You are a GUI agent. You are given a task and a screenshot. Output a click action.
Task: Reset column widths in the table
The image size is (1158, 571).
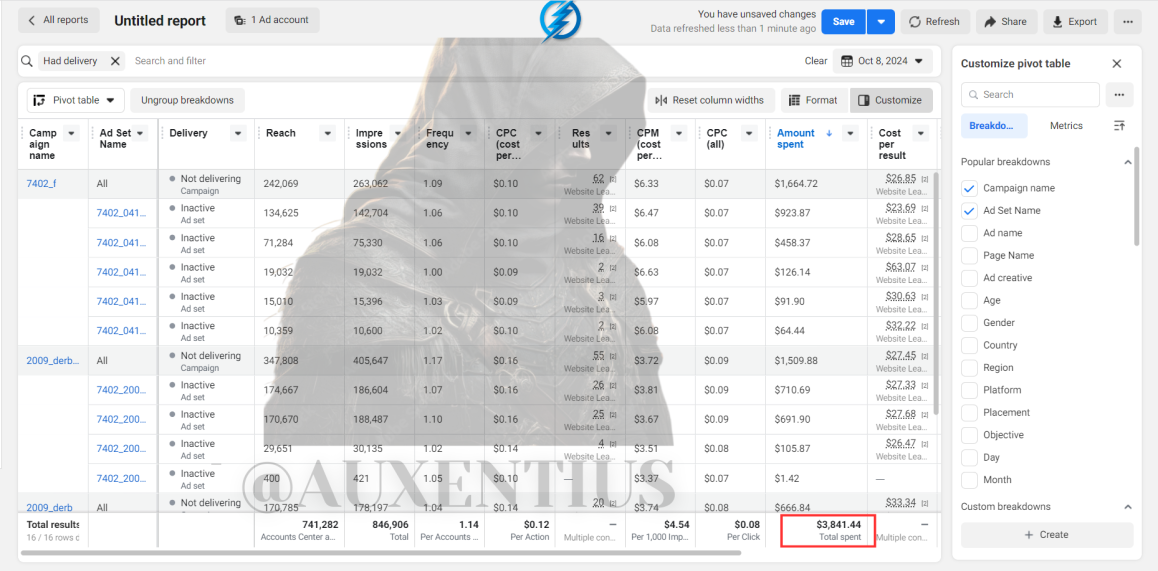[x=711, y=100]
